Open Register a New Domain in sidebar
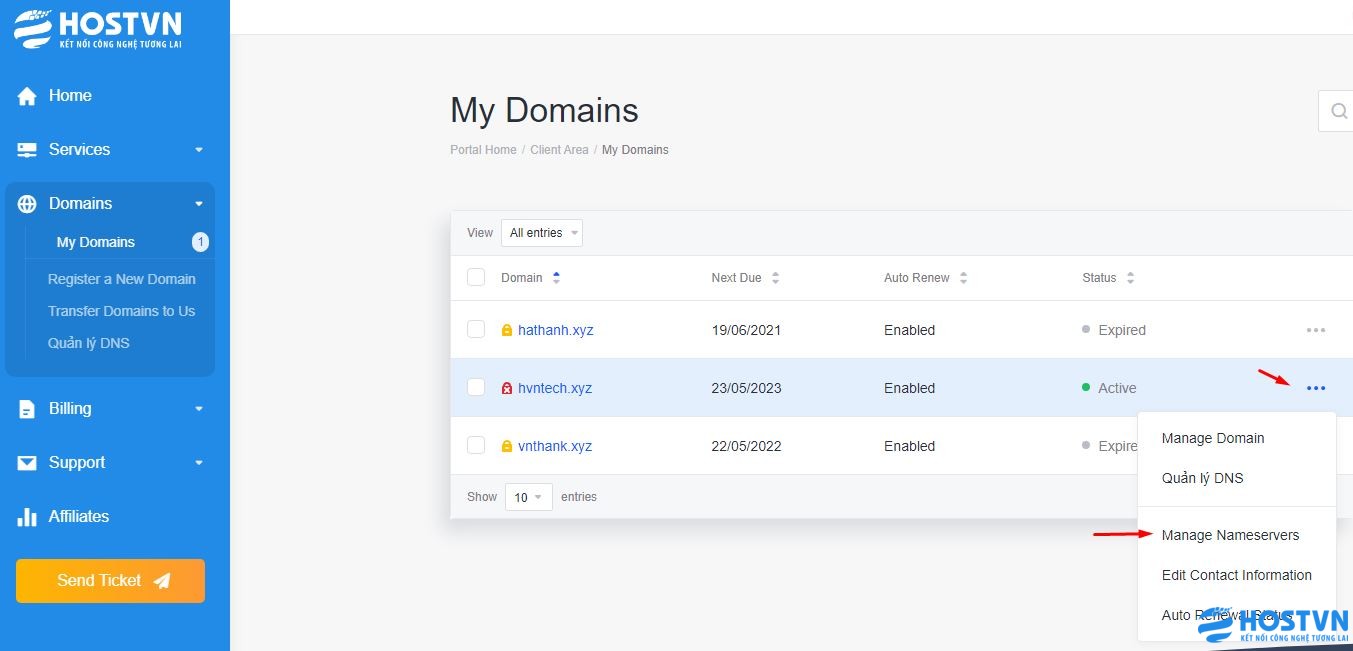This screenshot has width=1353, height=651. (122, 279)
